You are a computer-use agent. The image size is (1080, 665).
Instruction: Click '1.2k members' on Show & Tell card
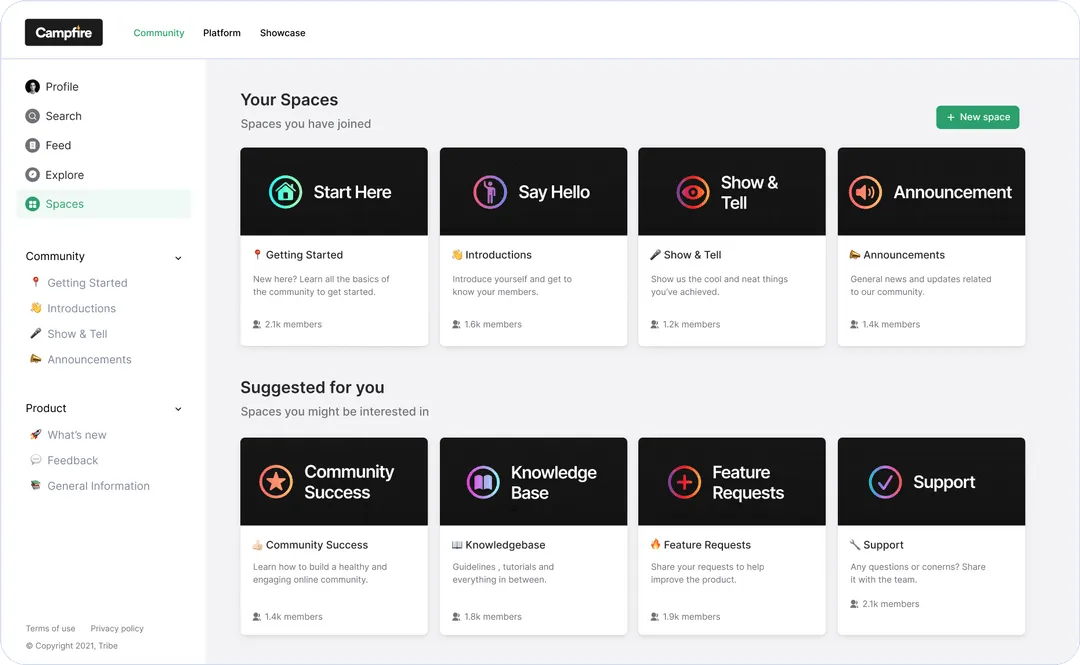692,325
